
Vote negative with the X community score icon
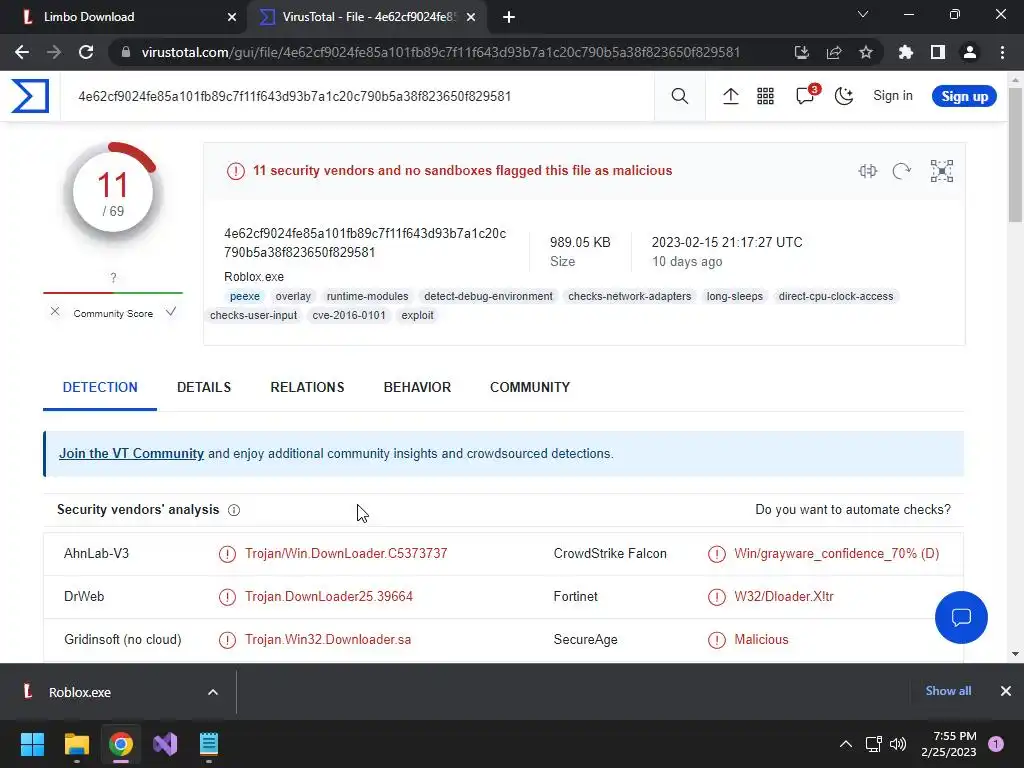pos(55,312)
